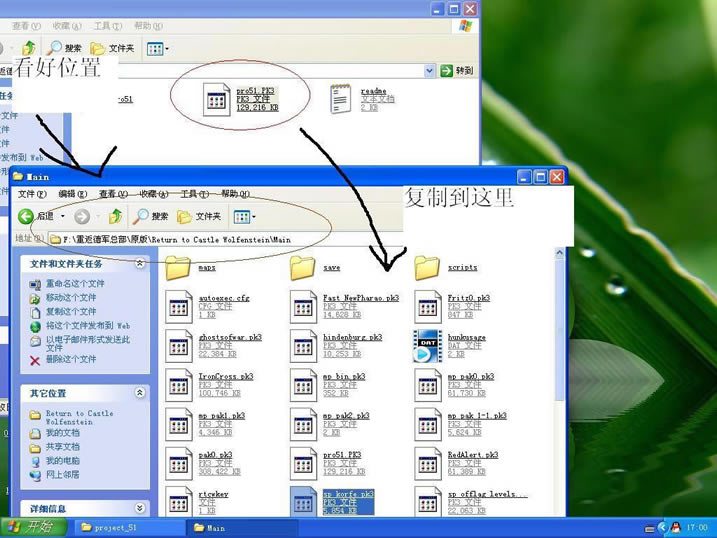Toggle Folders pane in Main window toolbar
This screenshot has height=538, width=717.
click(x=199, y=216)
